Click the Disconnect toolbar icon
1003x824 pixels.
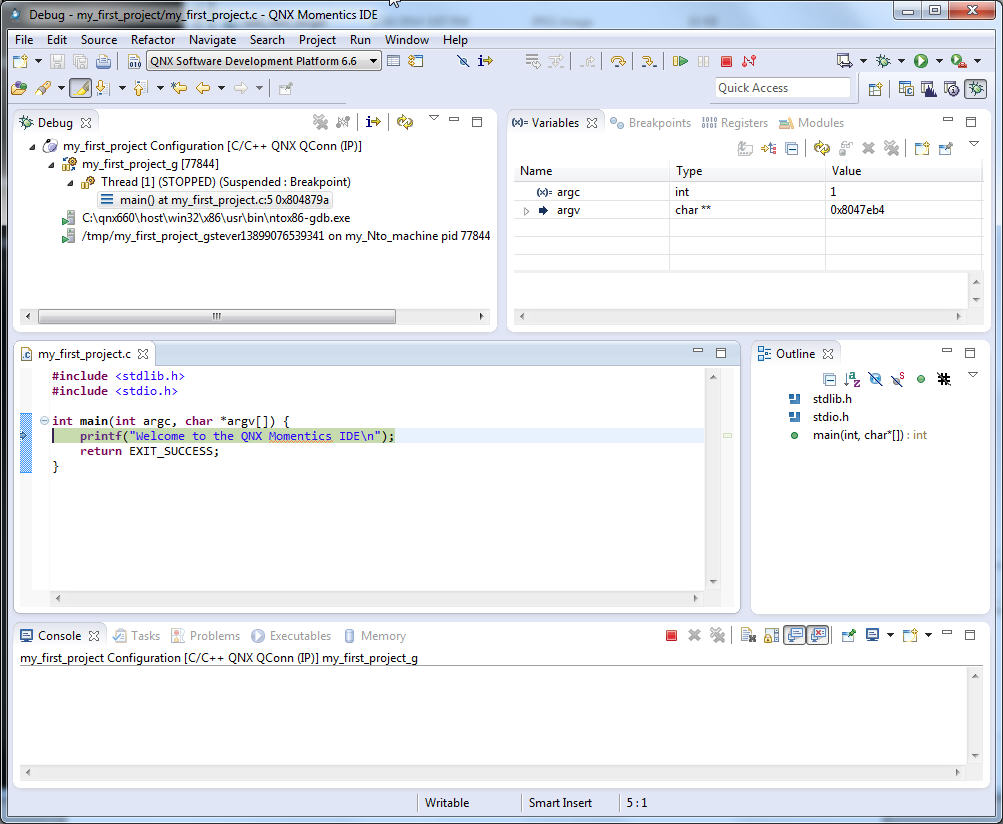748,61
